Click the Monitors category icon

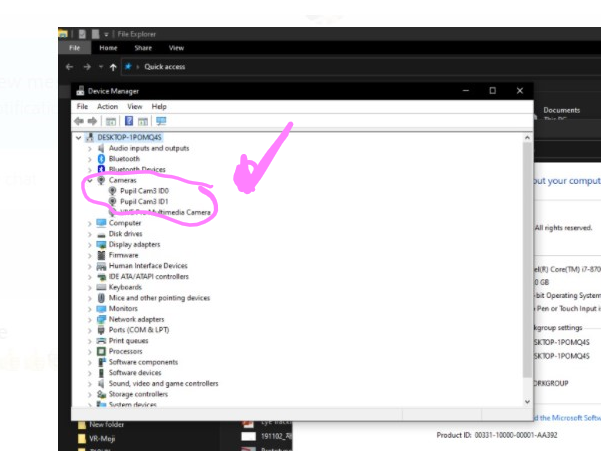coord(101,309)
